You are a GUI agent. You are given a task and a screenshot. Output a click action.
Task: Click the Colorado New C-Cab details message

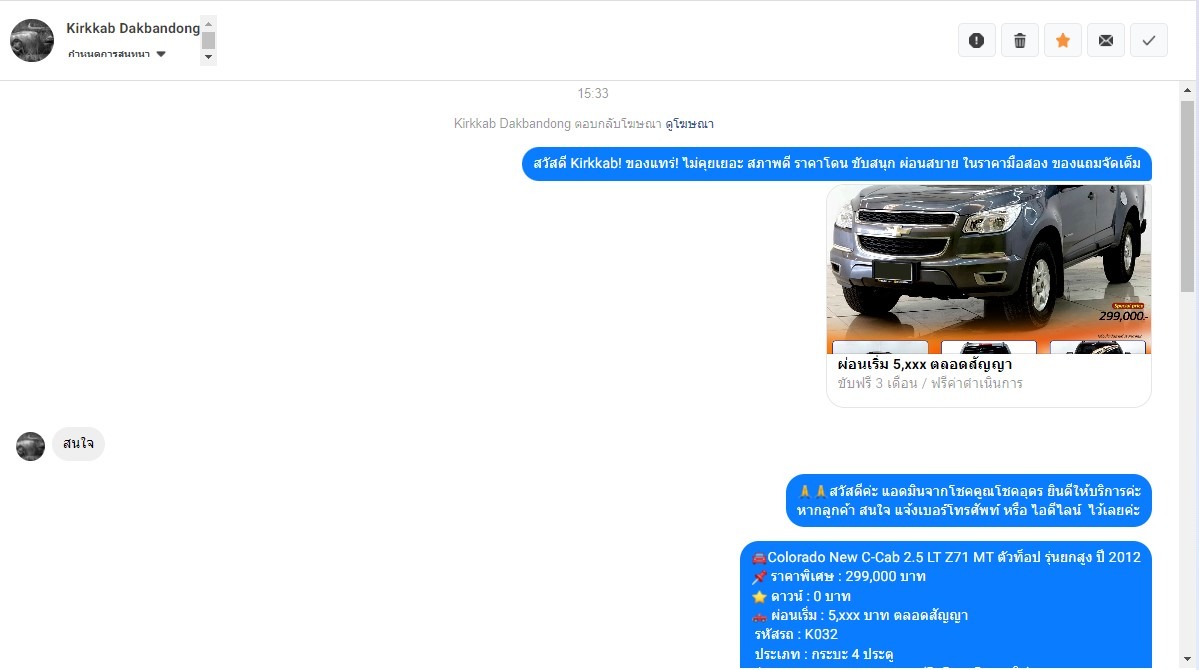(x=946, y=604)
